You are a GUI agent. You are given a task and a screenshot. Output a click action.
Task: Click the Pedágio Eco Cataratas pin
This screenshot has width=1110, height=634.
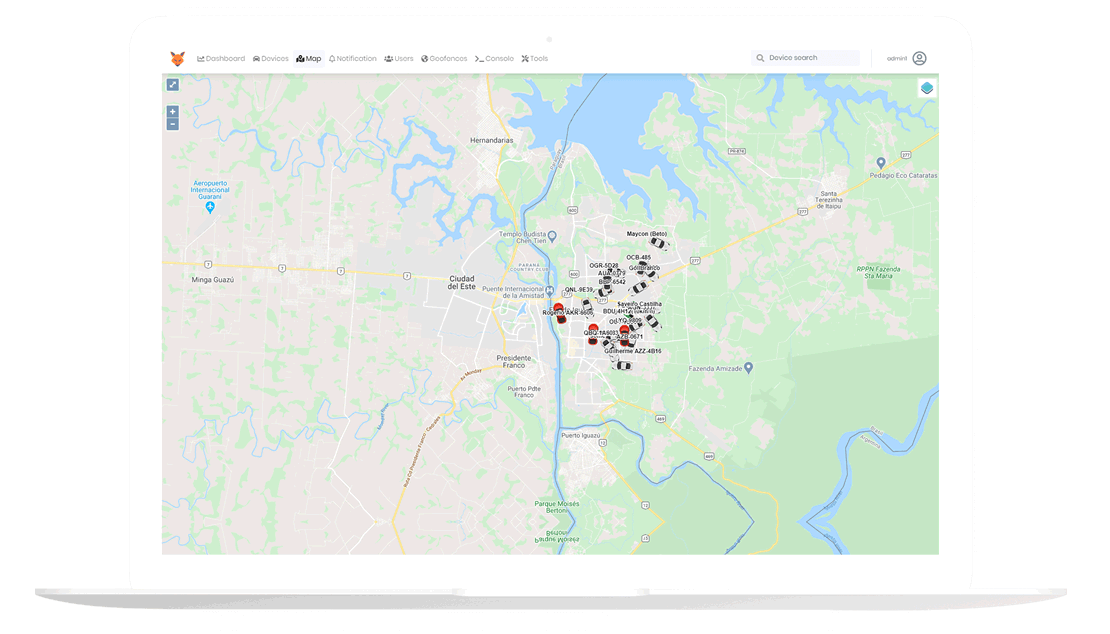click(881, 163)
